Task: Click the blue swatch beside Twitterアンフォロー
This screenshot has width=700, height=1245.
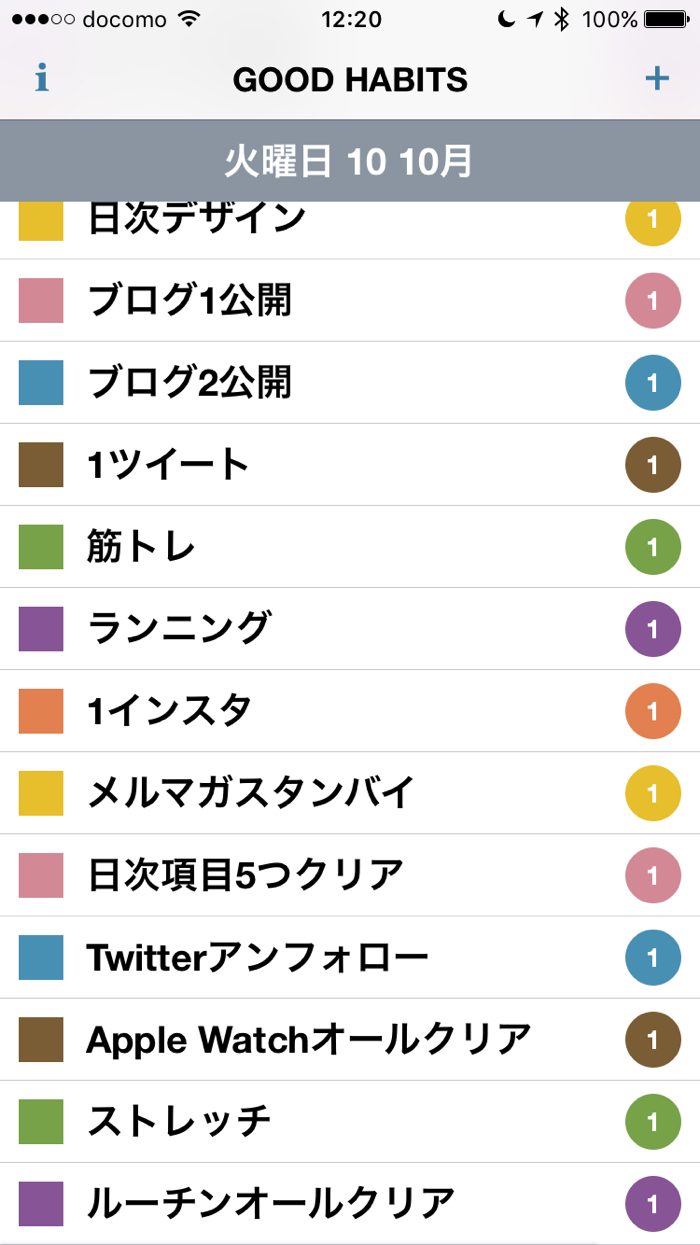Action: [41, 957]
